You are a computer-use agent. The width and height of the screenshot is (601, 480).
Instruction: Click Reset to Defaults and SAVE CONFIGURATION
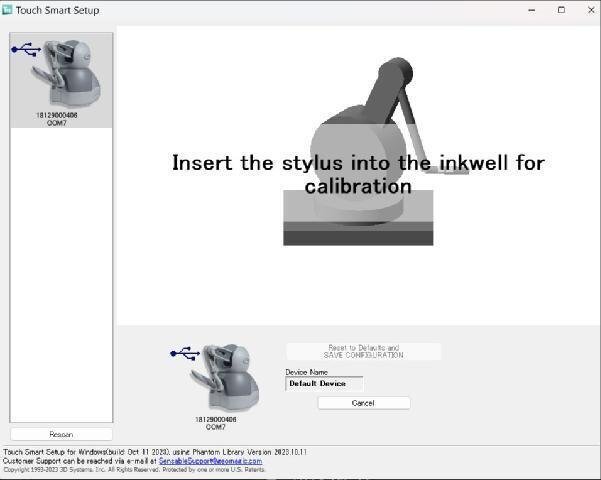point(364,352)
